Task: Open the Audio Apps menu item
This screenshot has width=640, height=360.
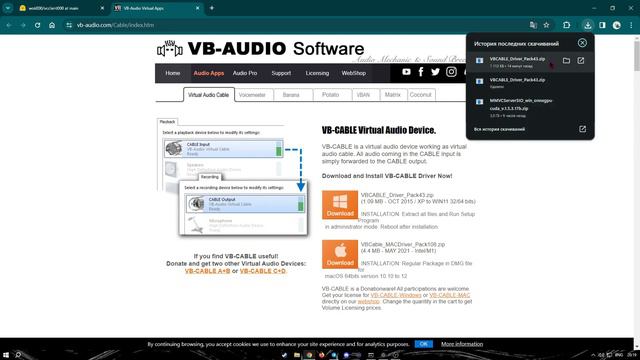Action: (209, 73)
